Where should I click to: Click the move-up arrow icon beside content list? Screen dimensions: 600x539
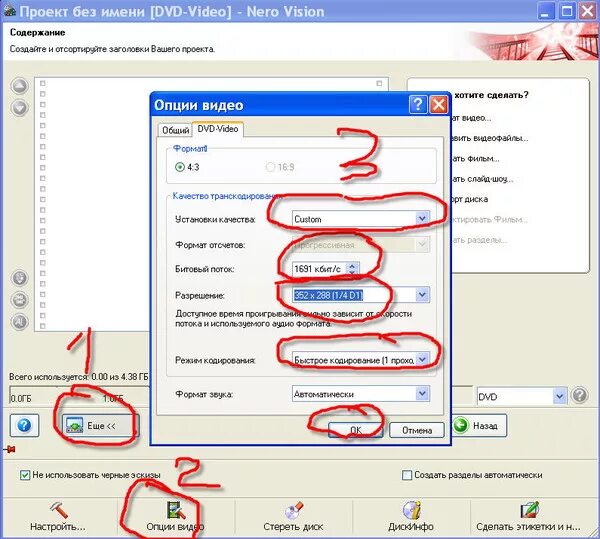(20, 86)
